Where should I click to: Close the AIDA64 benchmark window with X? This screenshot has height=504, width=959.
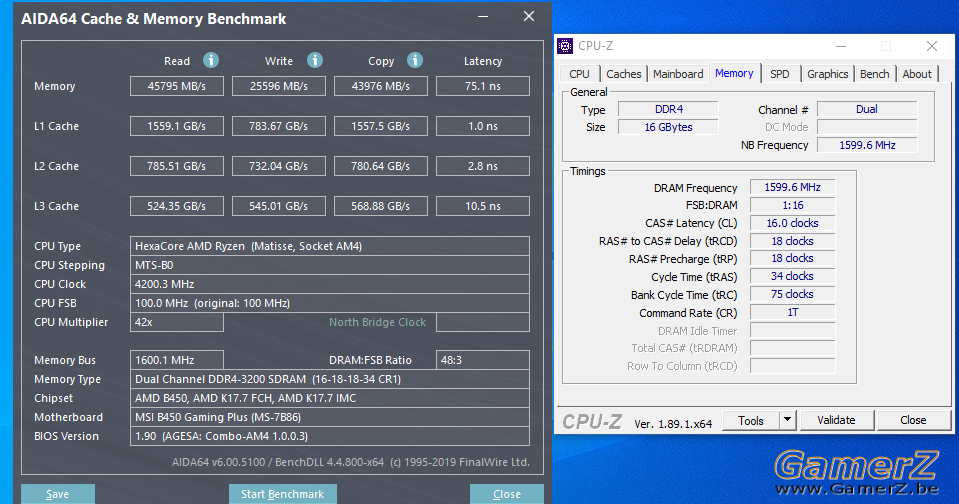click(529, 17)
